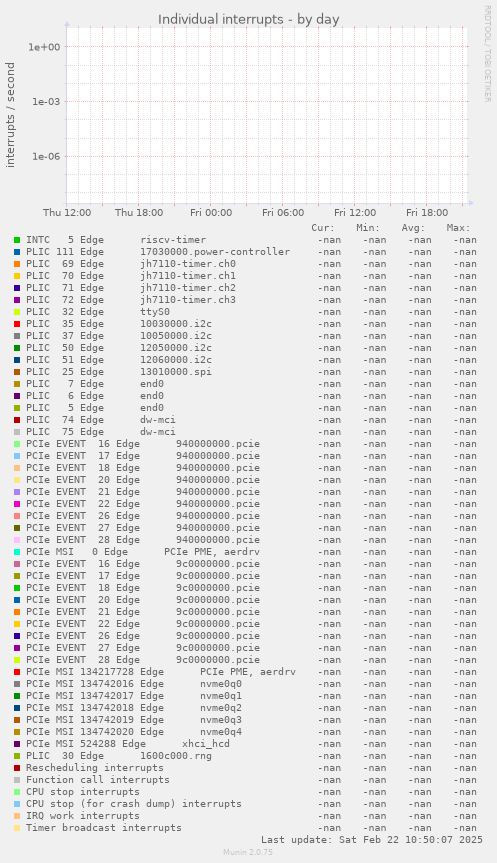Click the orange jh7110-timer.ch0 color swatch
497x863 pixels.
click(17, 264)
